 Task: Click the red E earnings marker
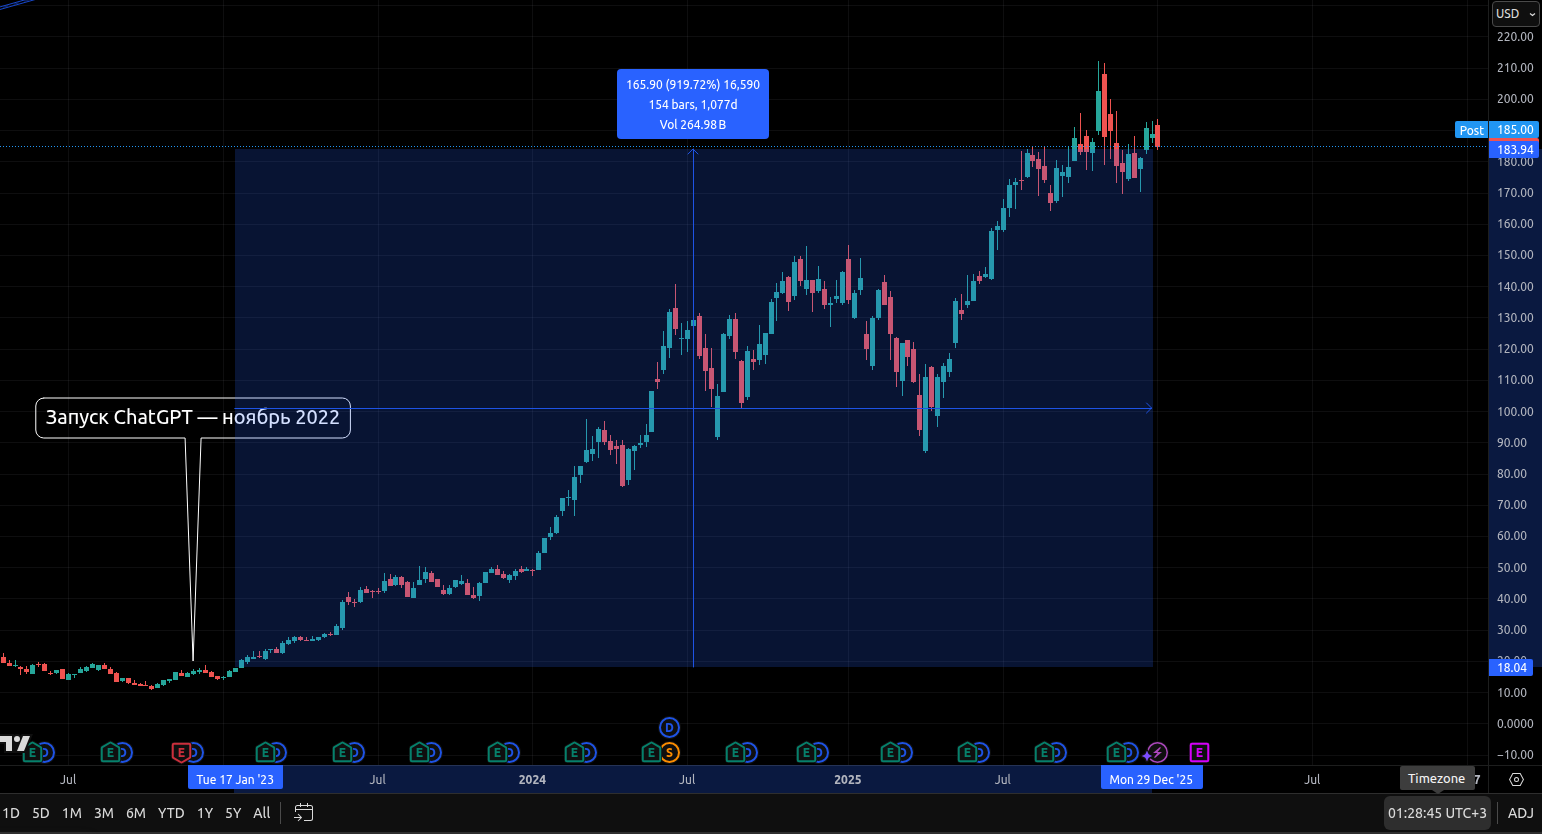[181, 752]
